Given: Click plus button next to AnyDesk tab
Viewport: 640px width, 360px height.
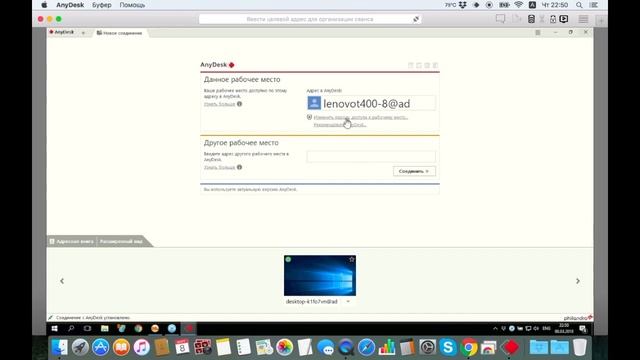Looking at the screenshot, I should coord(83,32).
